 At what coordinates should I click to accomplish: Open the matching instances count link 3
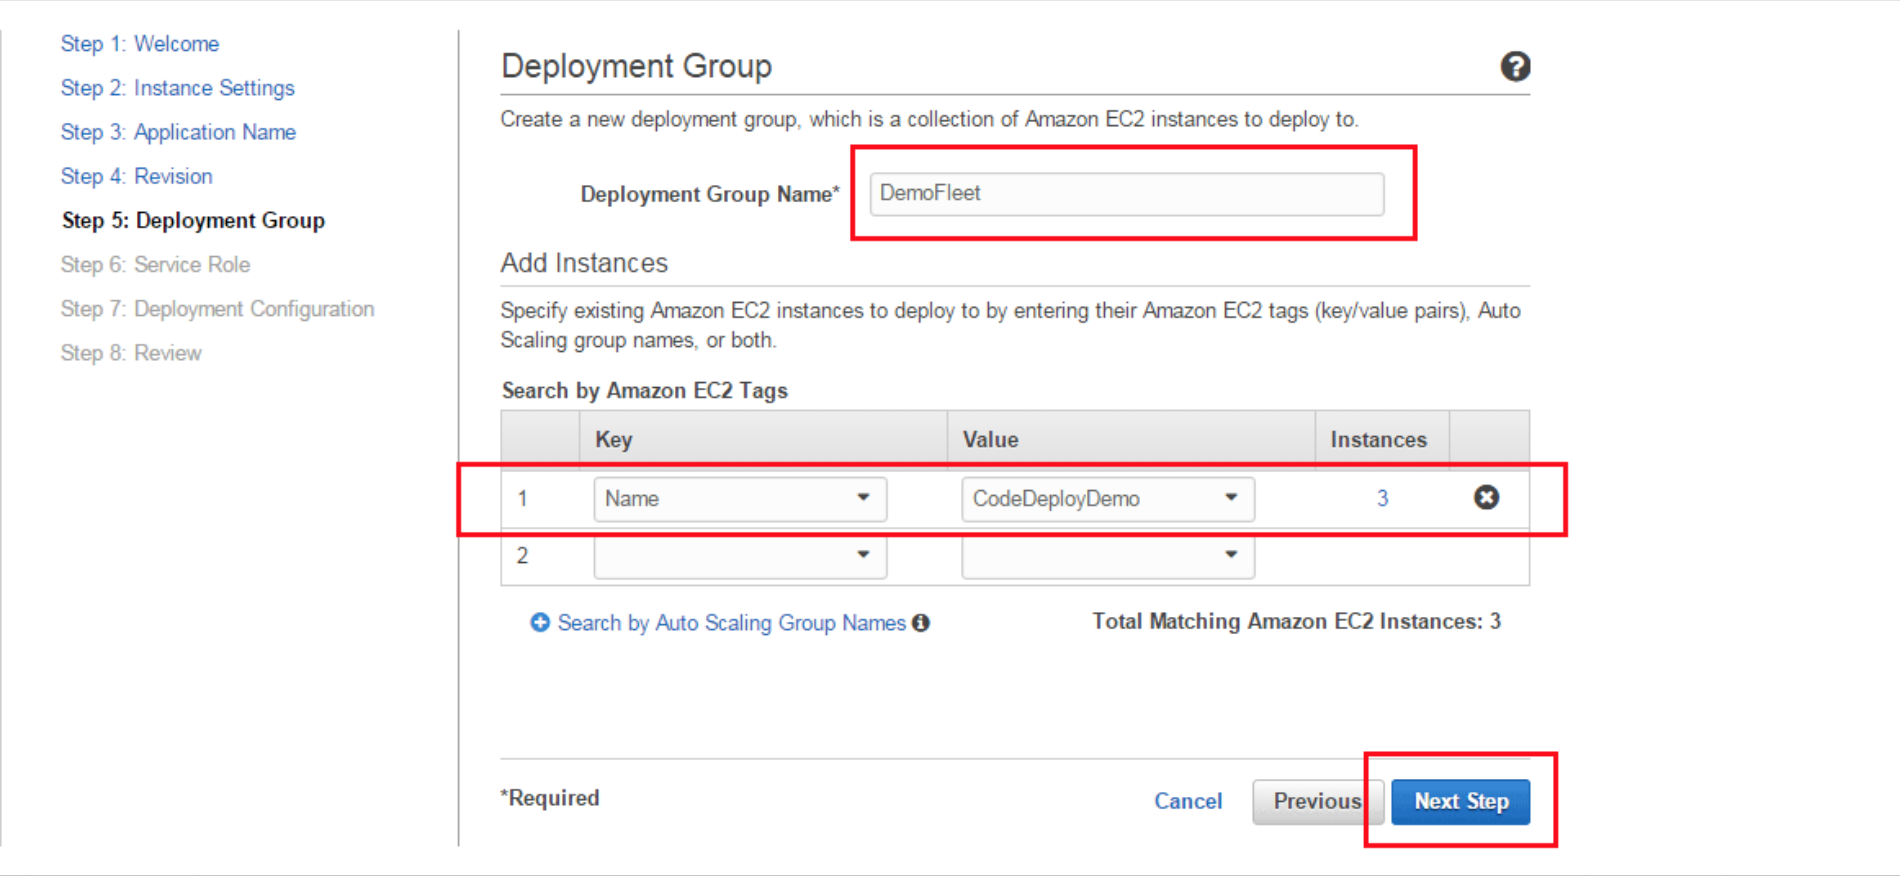pos(1382,498)
